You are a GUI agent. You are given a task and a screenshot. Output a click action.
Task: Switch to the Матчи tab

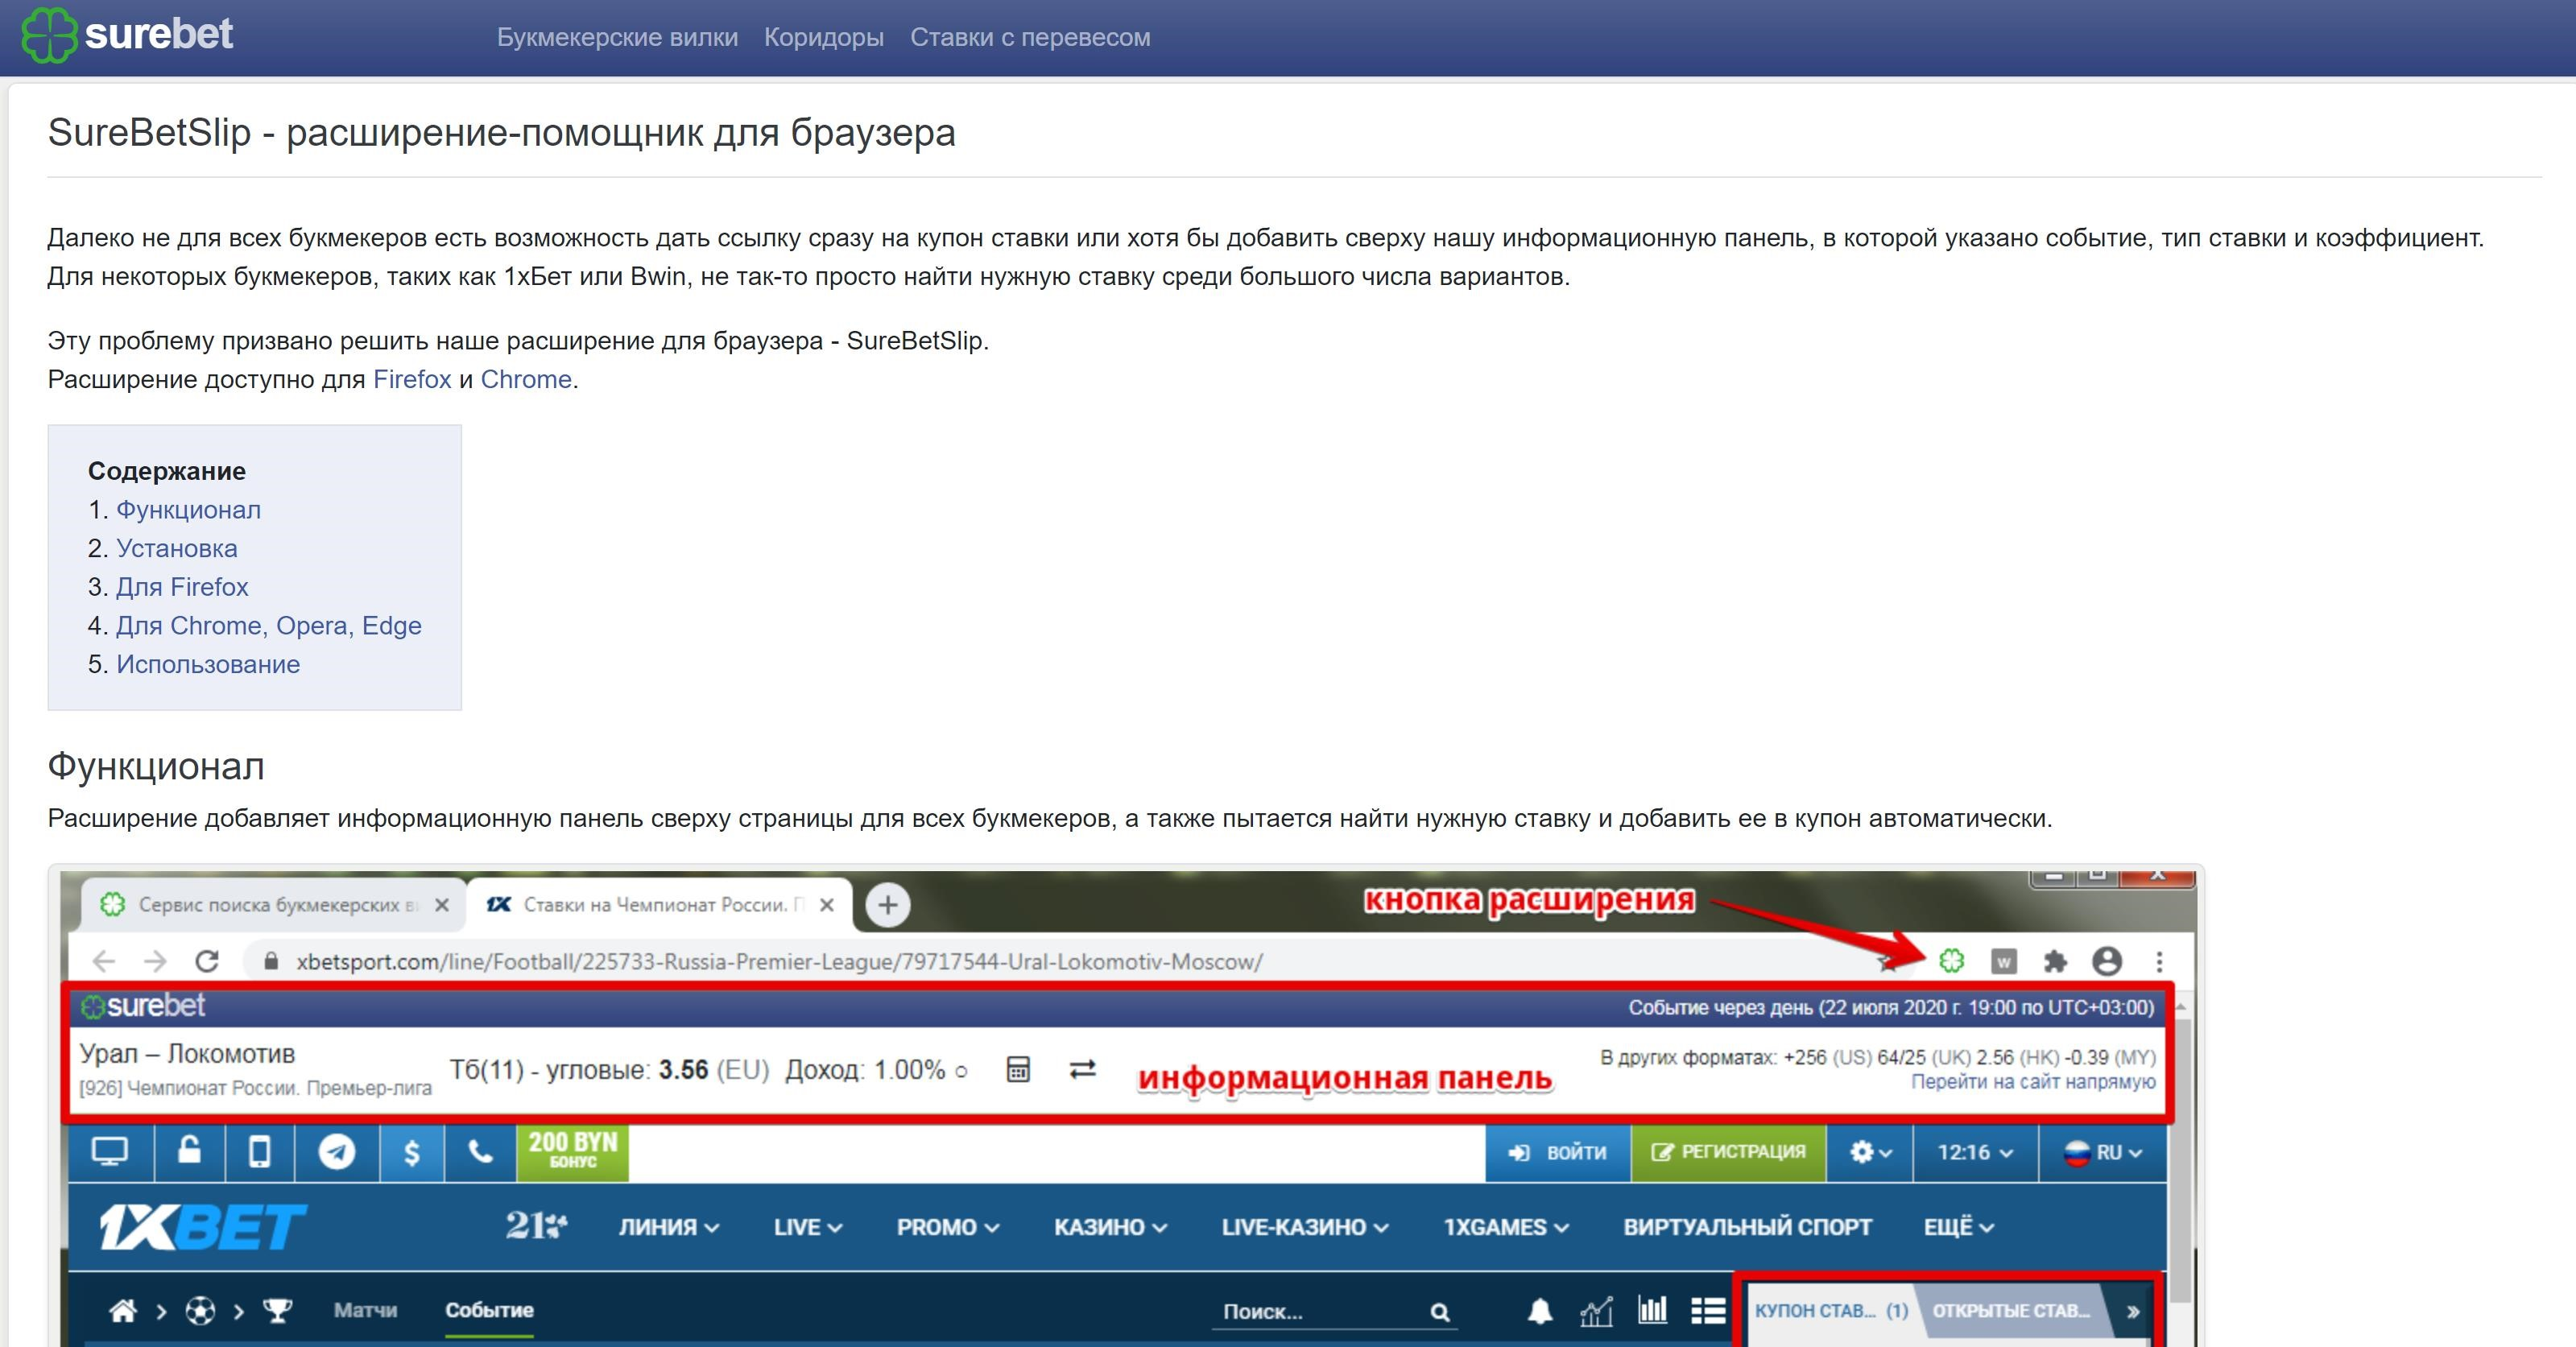[365, 1310]
